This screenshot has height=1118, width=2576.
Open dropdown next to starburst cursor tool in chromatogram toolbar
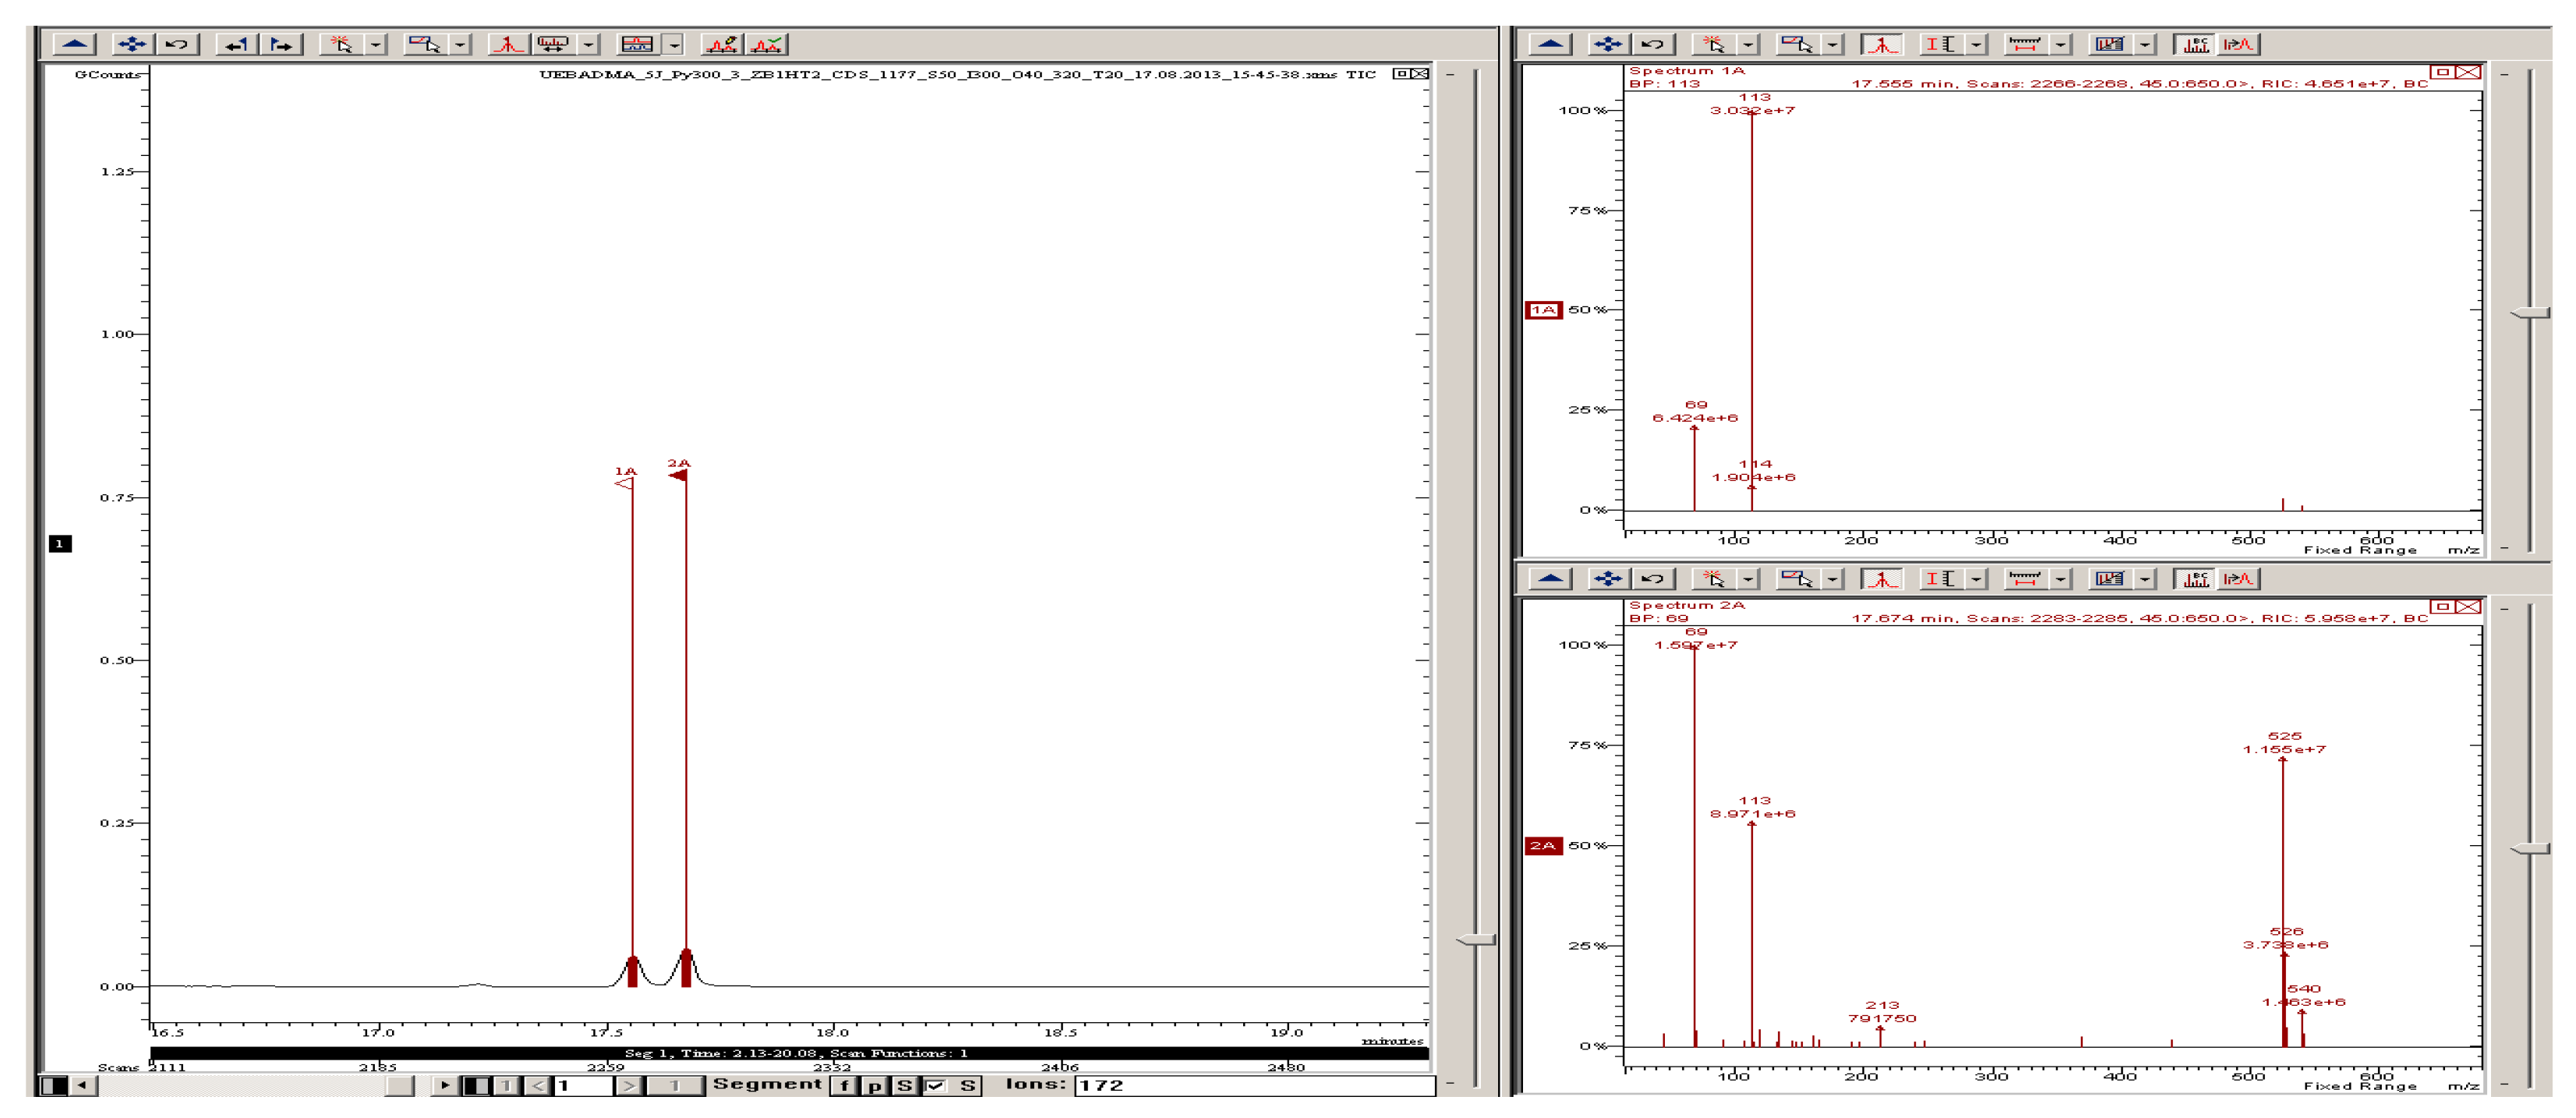pyautogui.click(x=376, y=44)
